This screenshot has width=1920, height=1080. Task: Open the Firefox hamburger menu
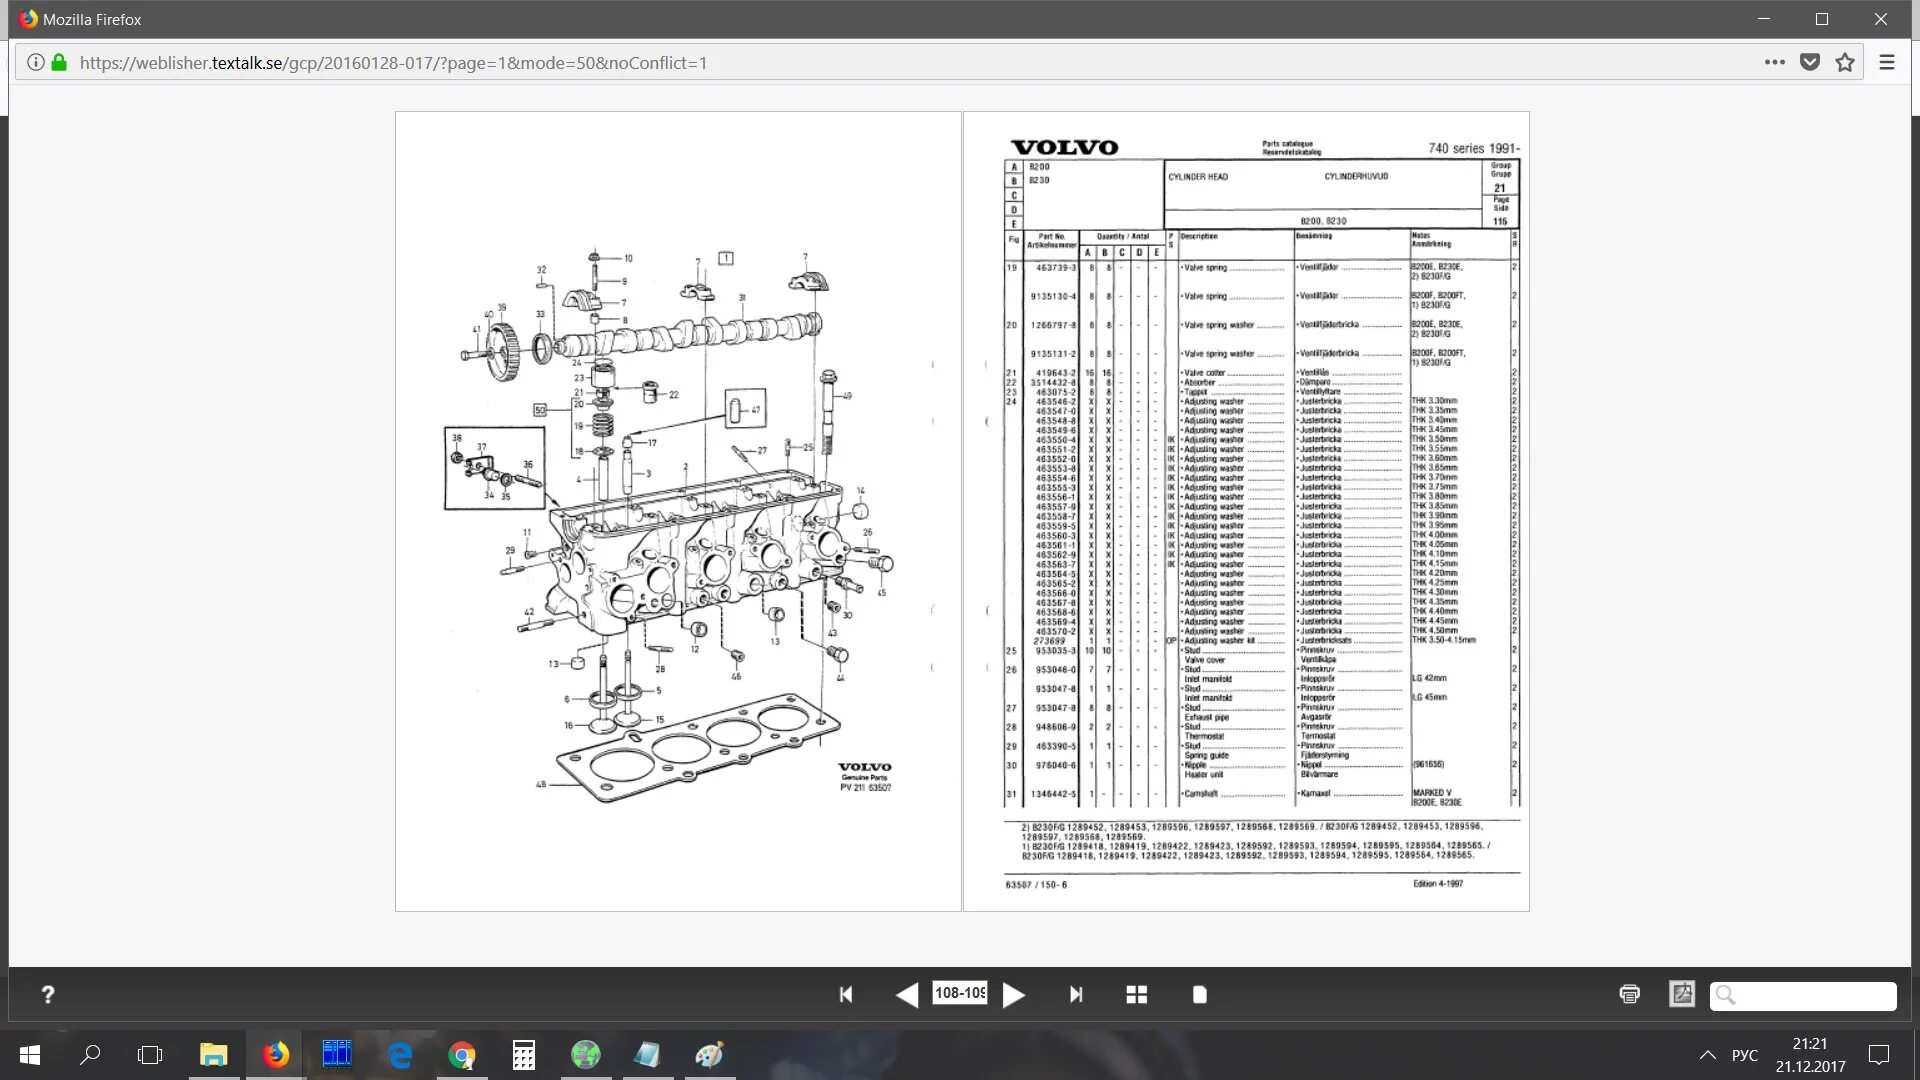click(1887, 62)
